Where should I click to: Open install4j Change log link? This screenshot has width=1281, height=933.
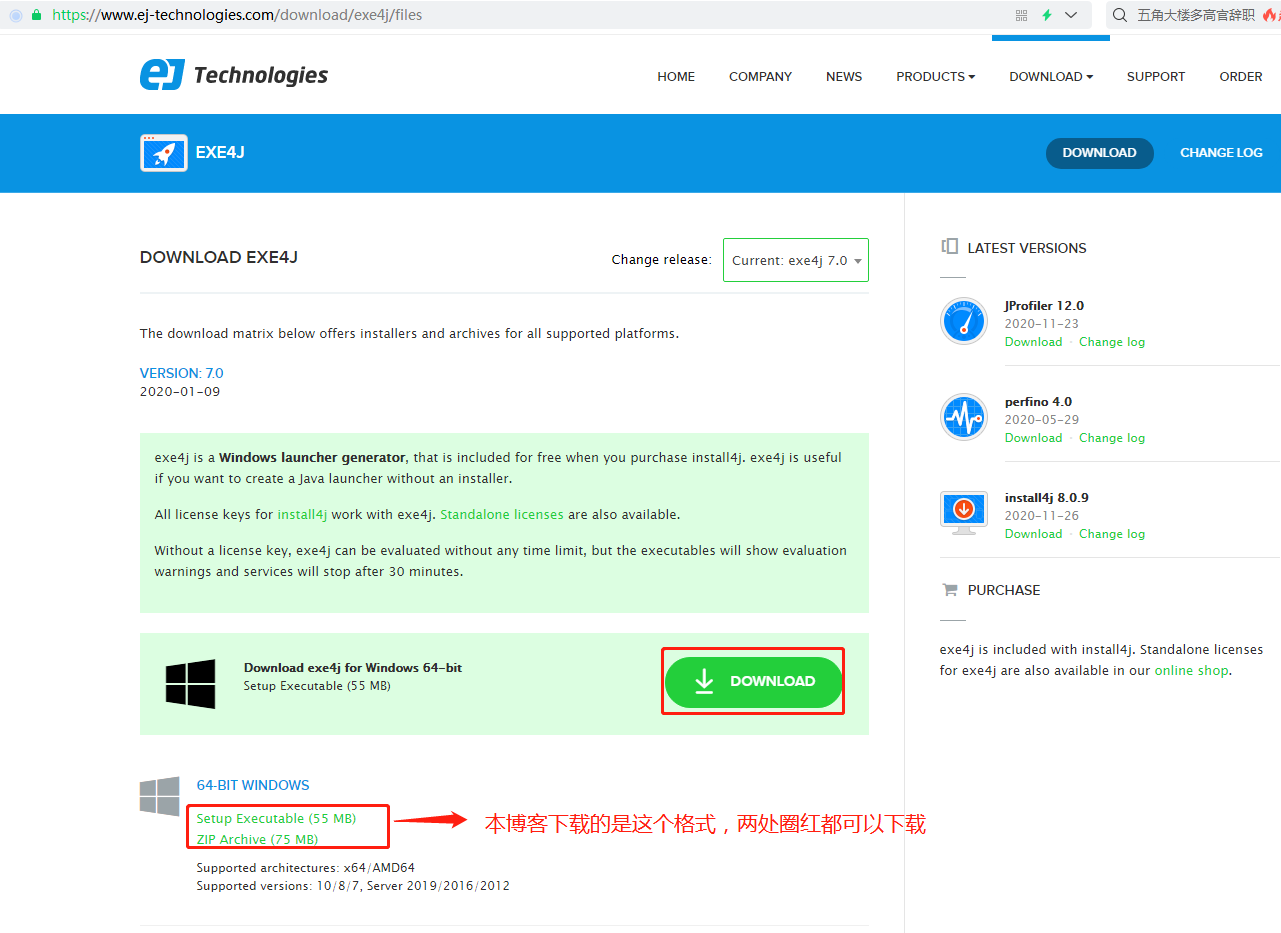tap(1112, 534)
